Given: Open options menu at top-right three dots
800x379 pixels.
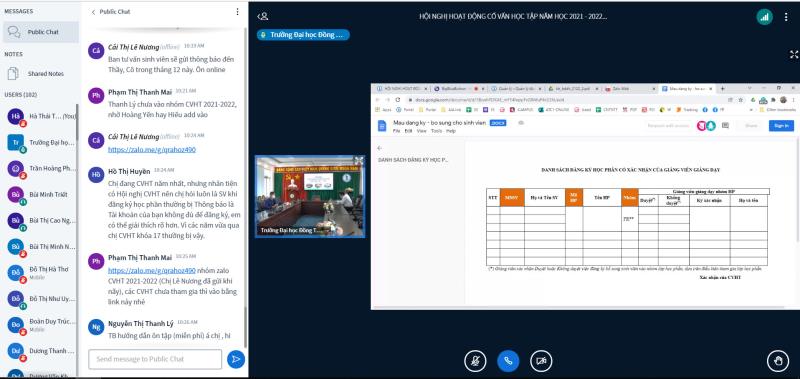Looking at the screenshot, I should point(786,17).
